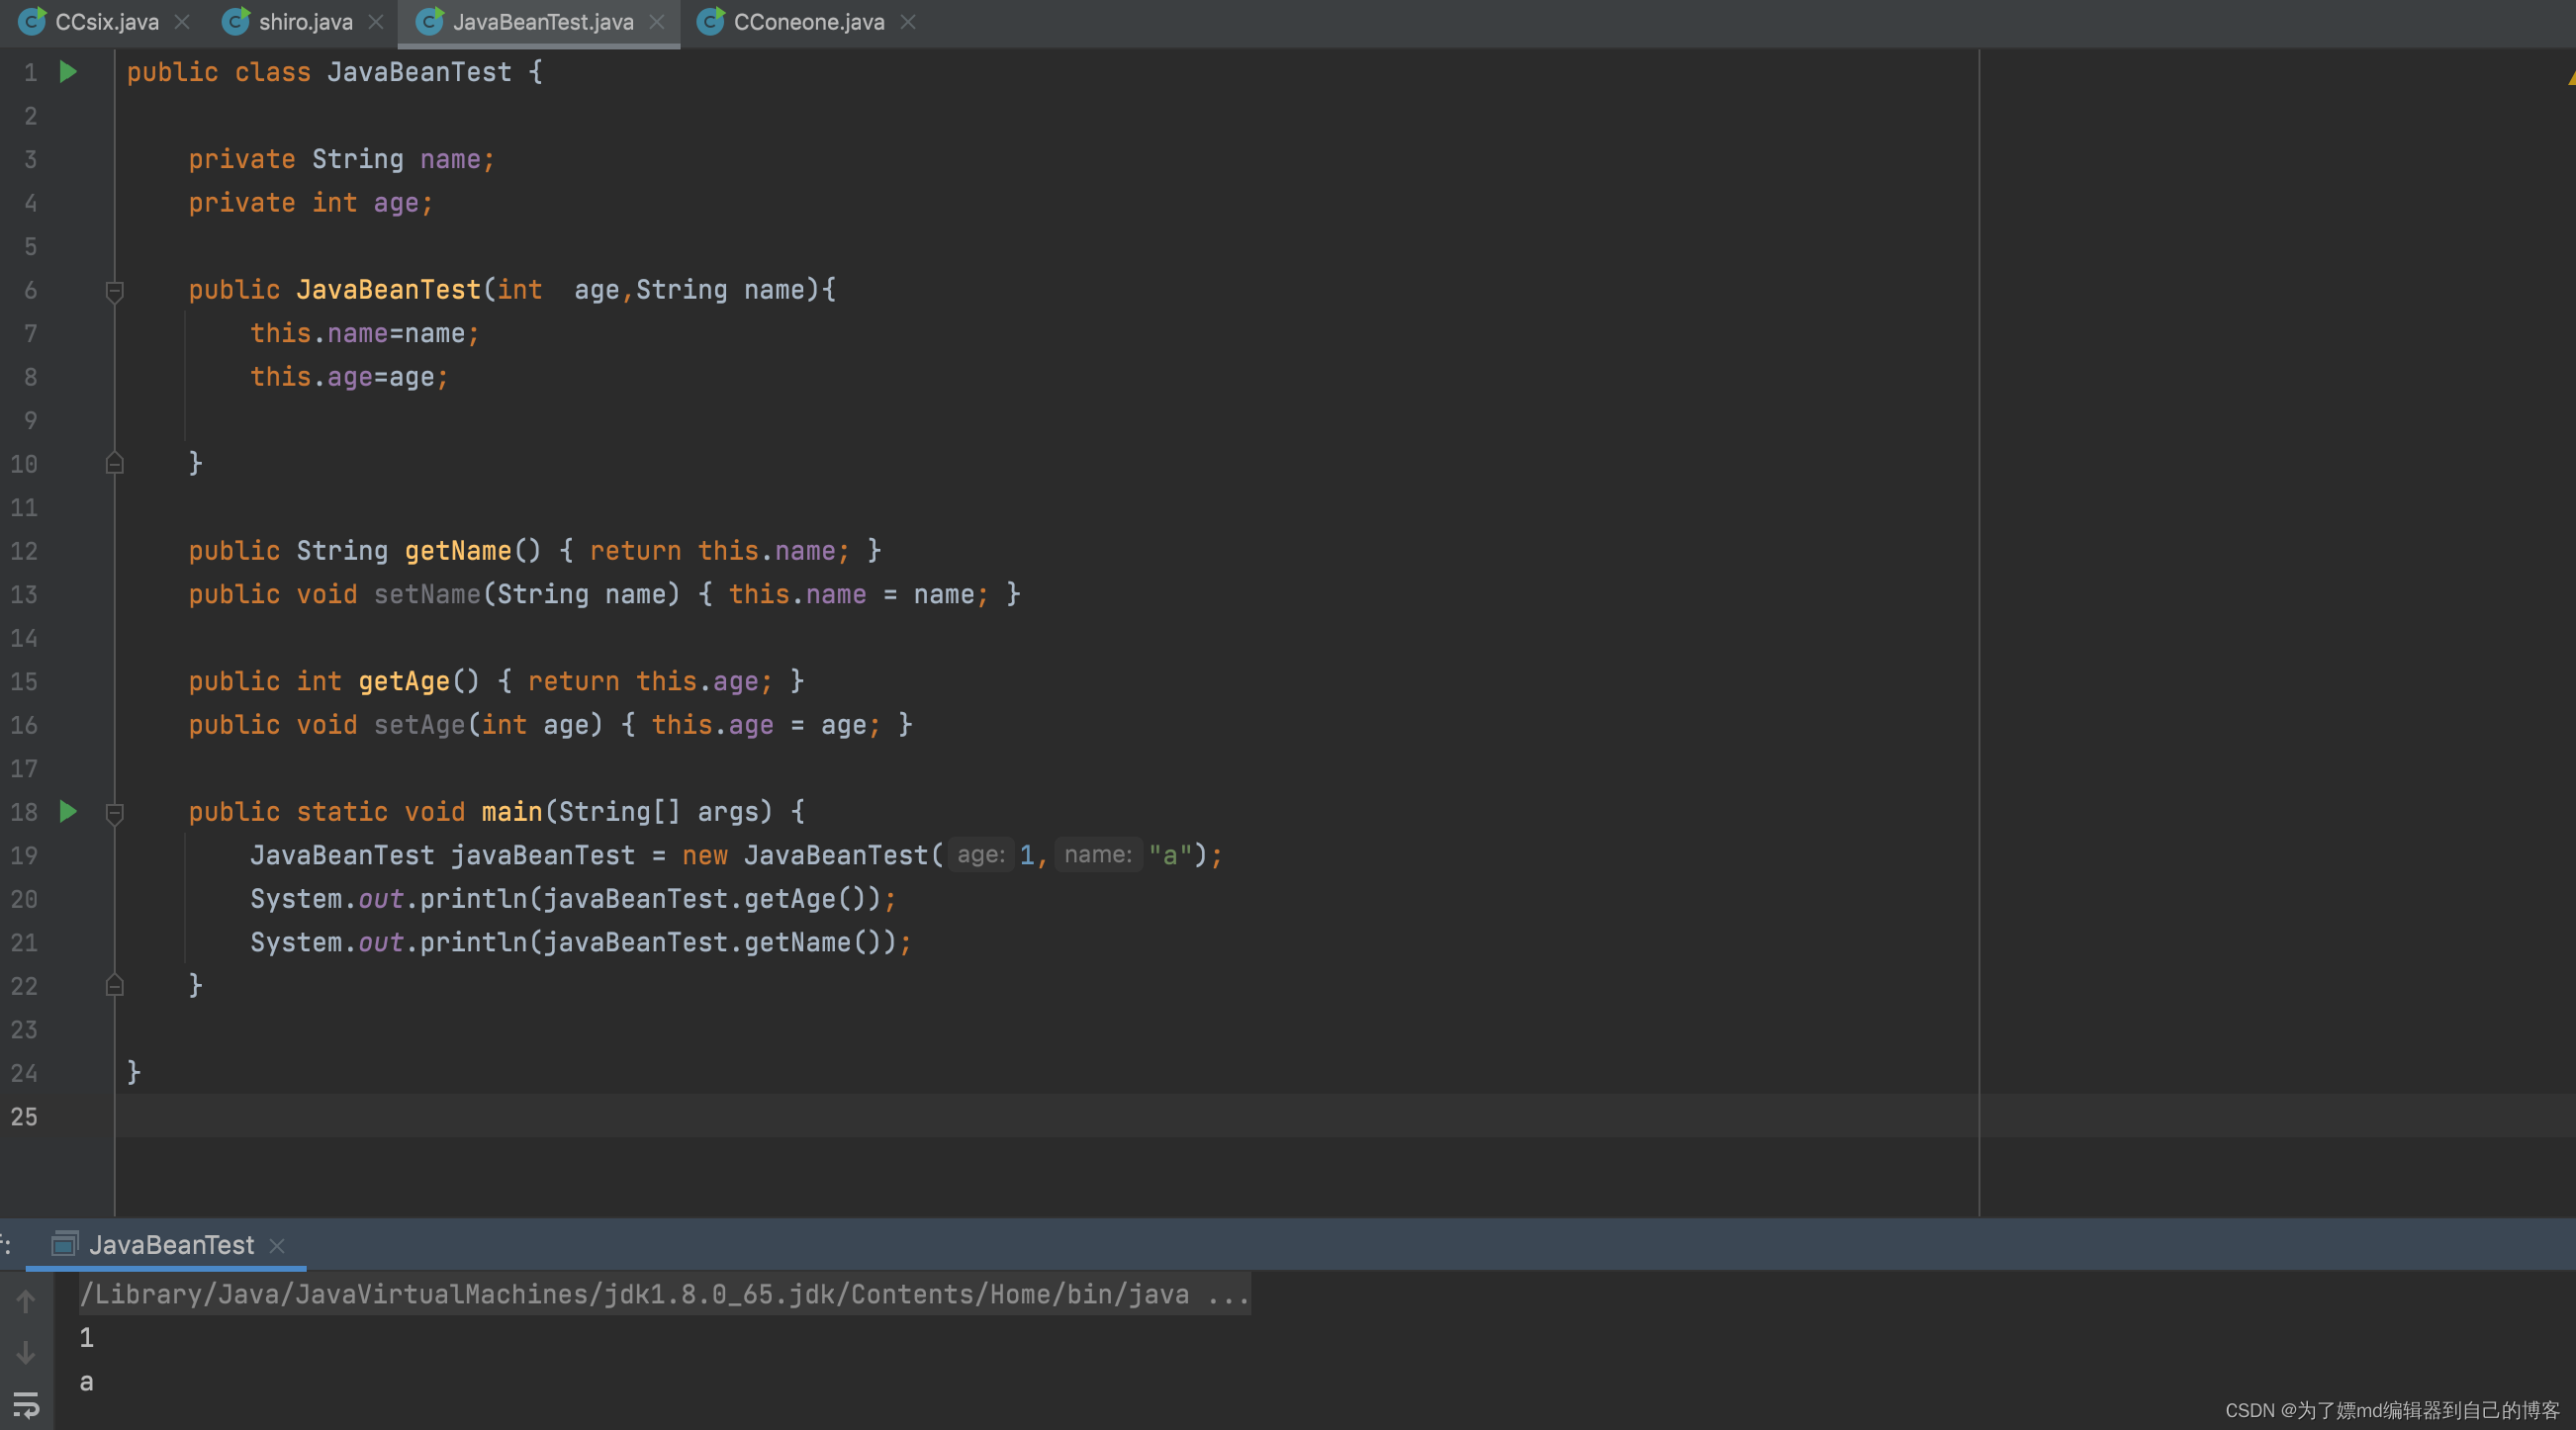Image resolution: width=2576 pixels, height=1430 pixels.
Task: Close the shiro.java tab
Action: point(376,22)
